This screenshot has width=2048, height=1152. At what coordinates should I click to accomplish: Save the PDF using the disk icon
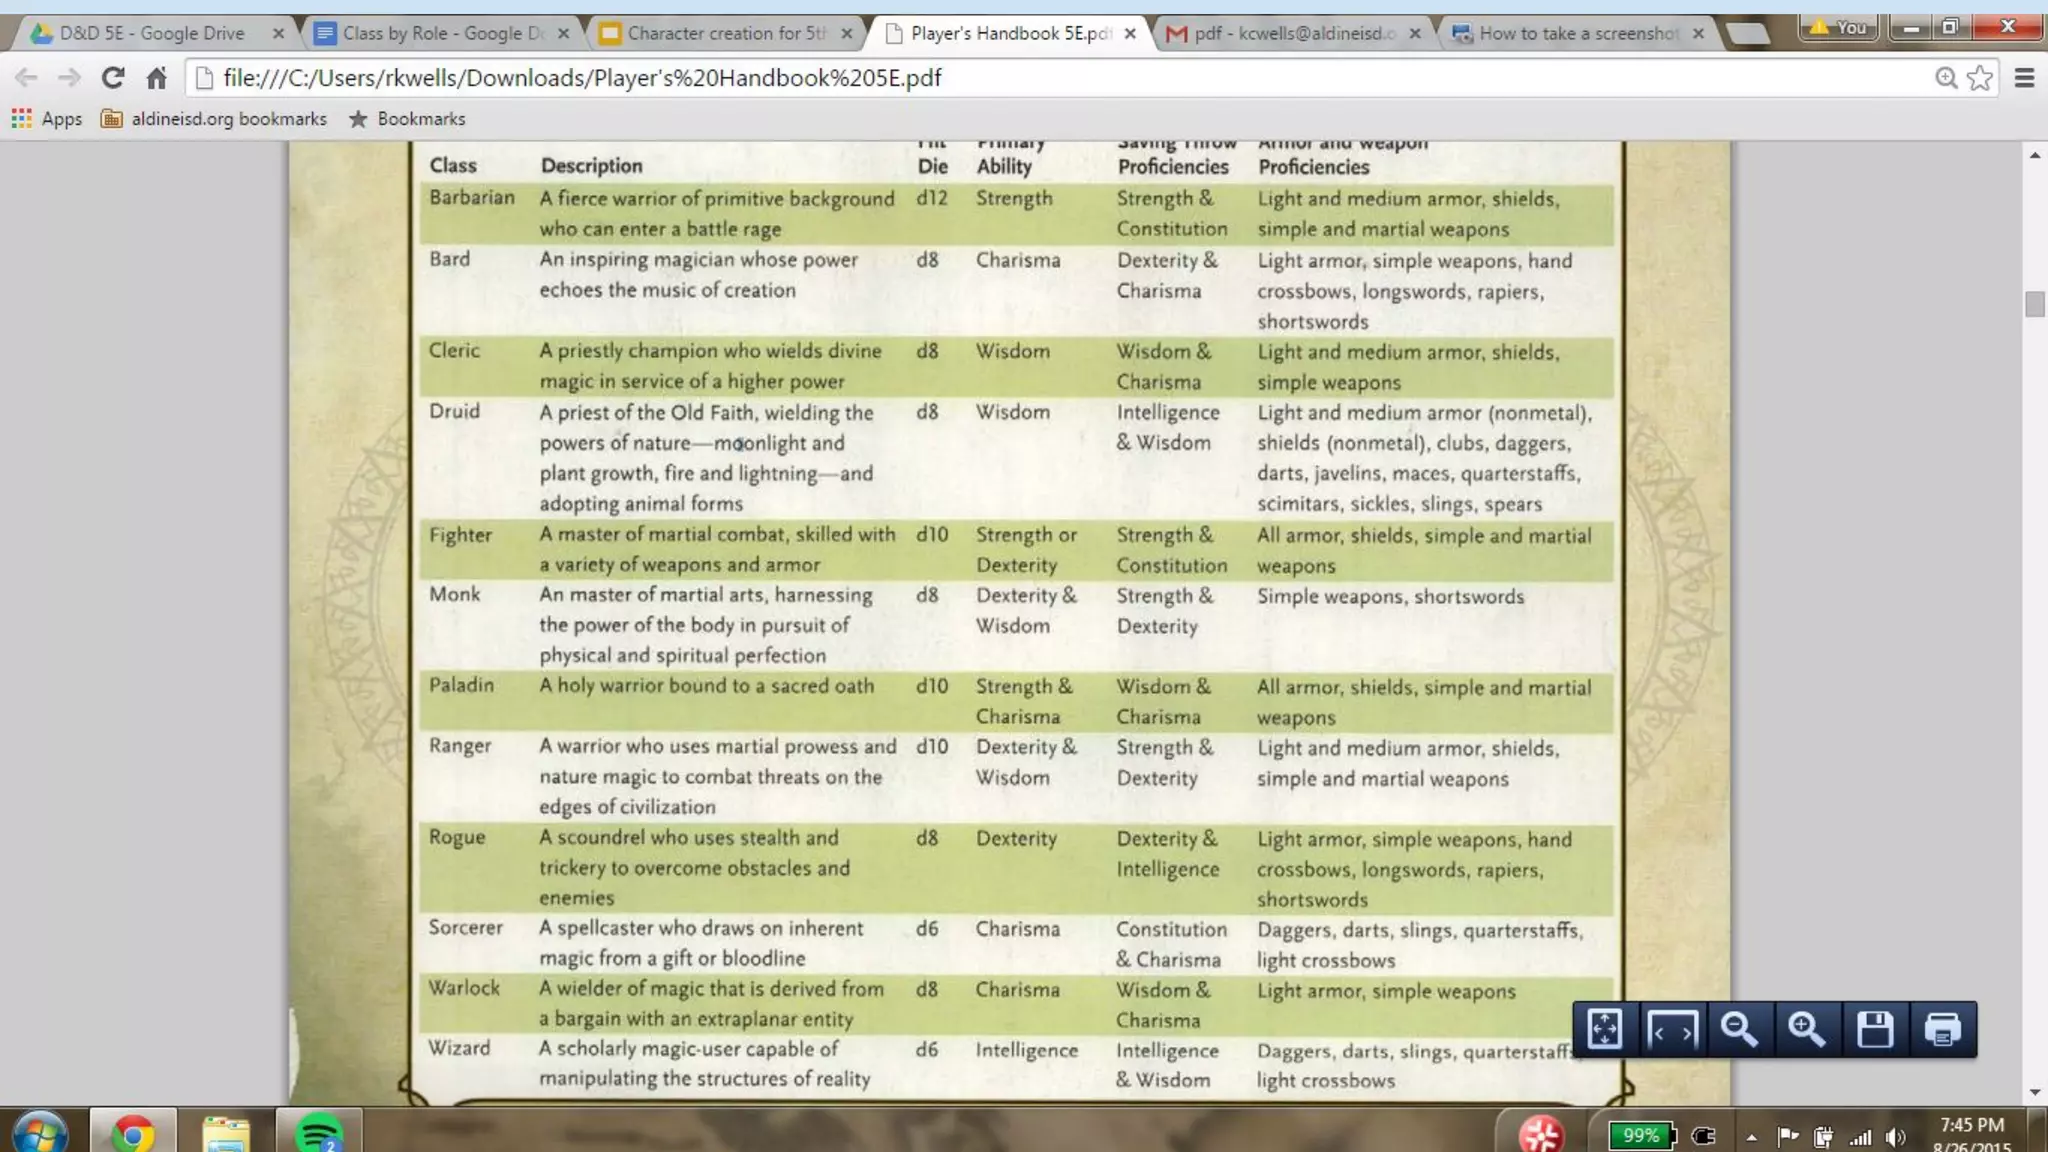point(1875,1029)
